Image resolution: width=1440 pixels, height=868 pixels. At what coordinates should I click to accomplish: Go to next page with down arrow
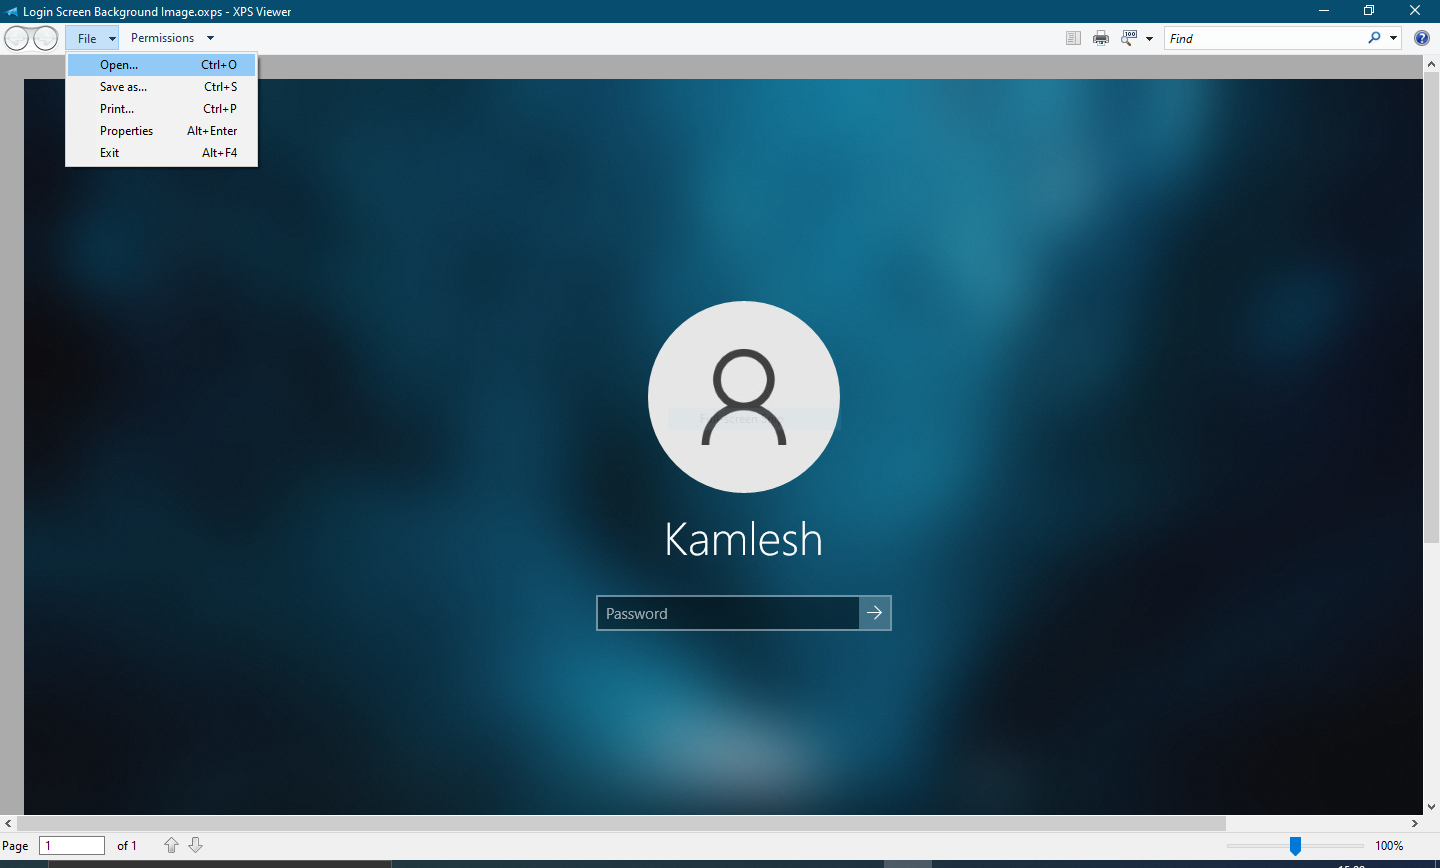(195, 845)
